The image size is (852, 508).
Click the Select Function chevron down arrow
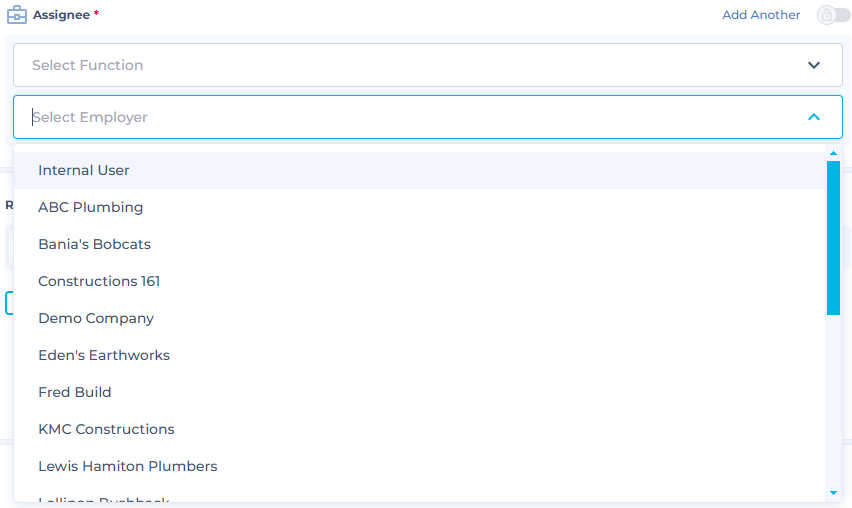point(814,65)
